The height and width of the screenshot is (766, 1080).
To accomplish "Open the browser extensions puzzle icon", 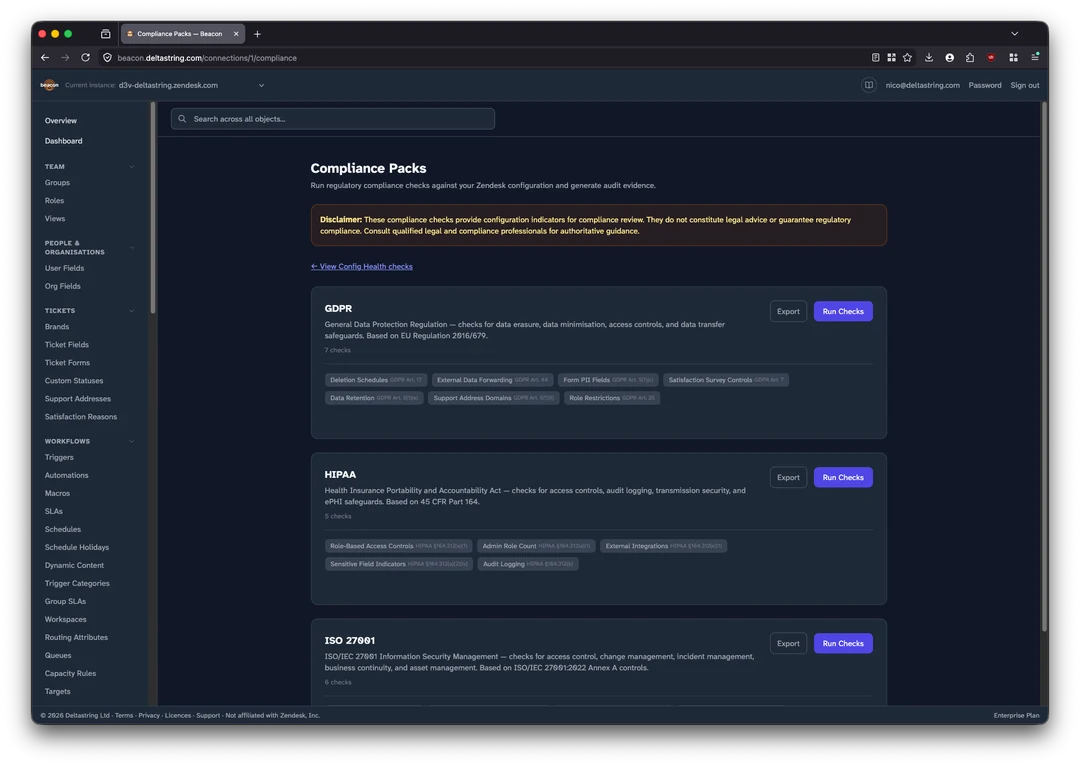I will [x=970, y=58].
